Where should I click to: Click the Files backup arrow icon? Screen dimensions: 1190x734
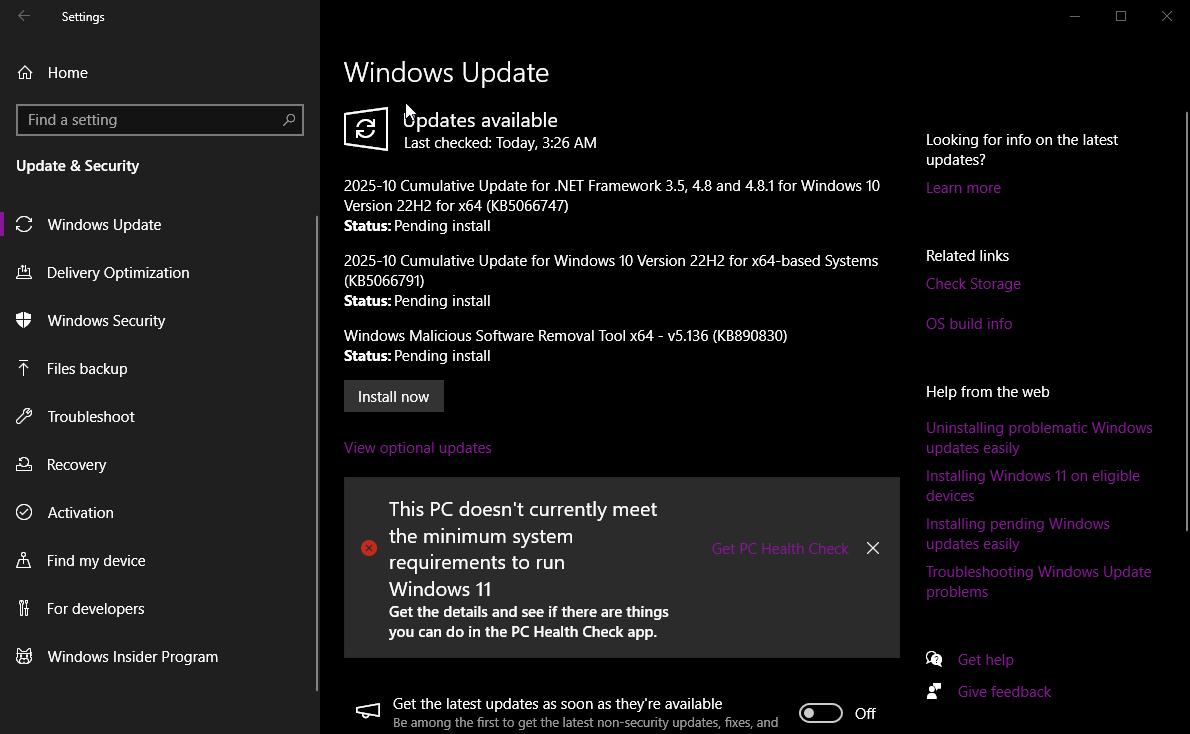point(25,369)
